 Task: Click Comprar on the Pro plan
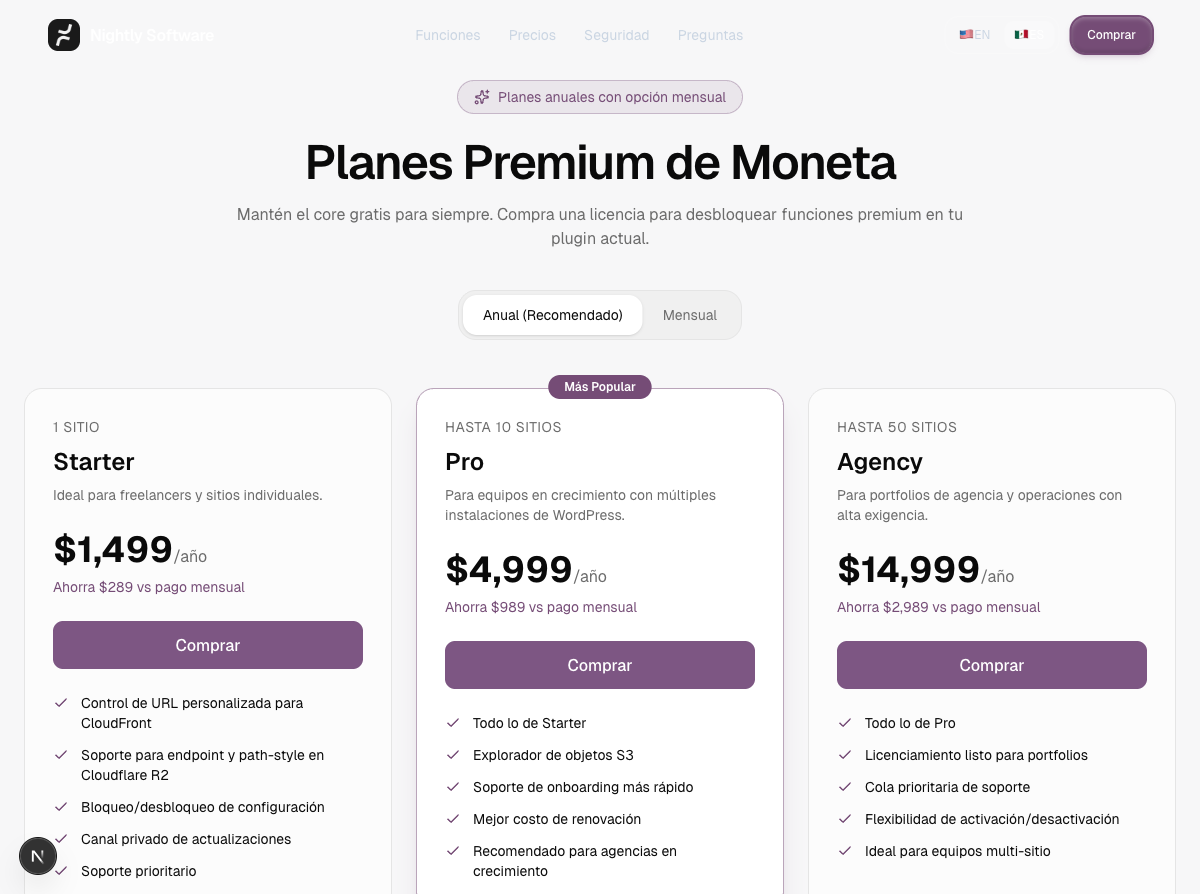pos(600,665)
